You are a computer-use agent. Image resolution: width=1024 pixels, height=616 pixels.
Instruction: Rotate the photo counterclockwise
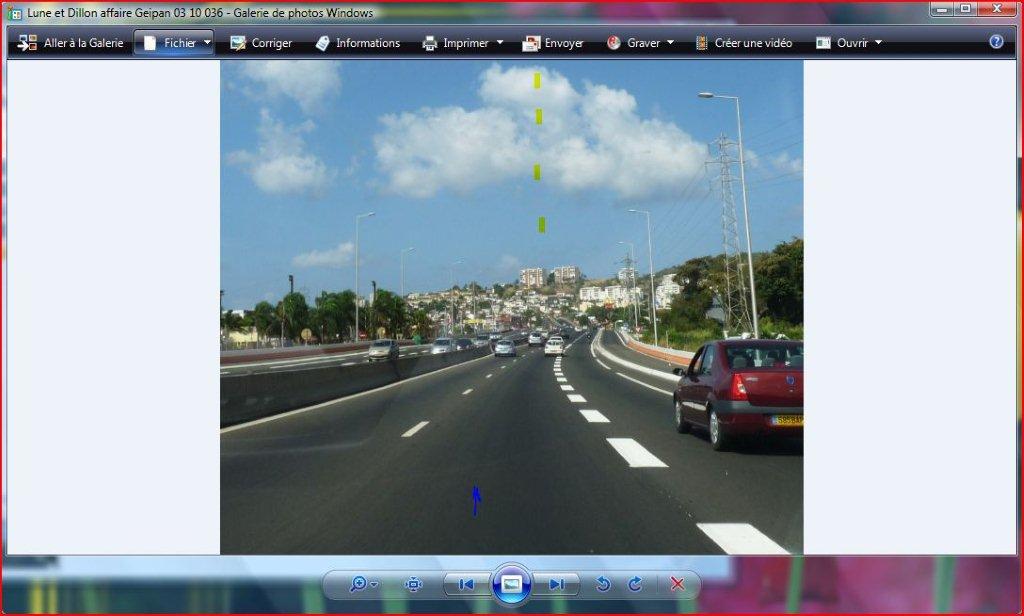603,584
